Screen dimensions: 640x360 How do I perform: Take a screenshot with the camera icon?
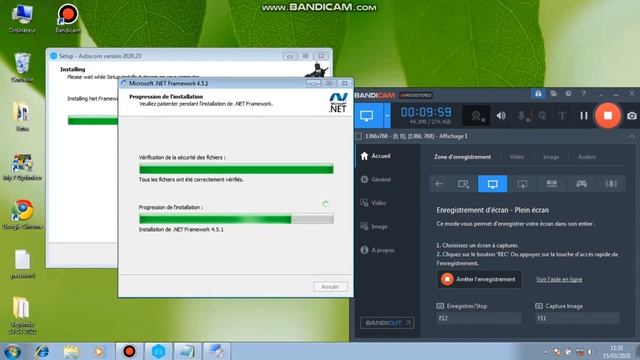[631, 116]
